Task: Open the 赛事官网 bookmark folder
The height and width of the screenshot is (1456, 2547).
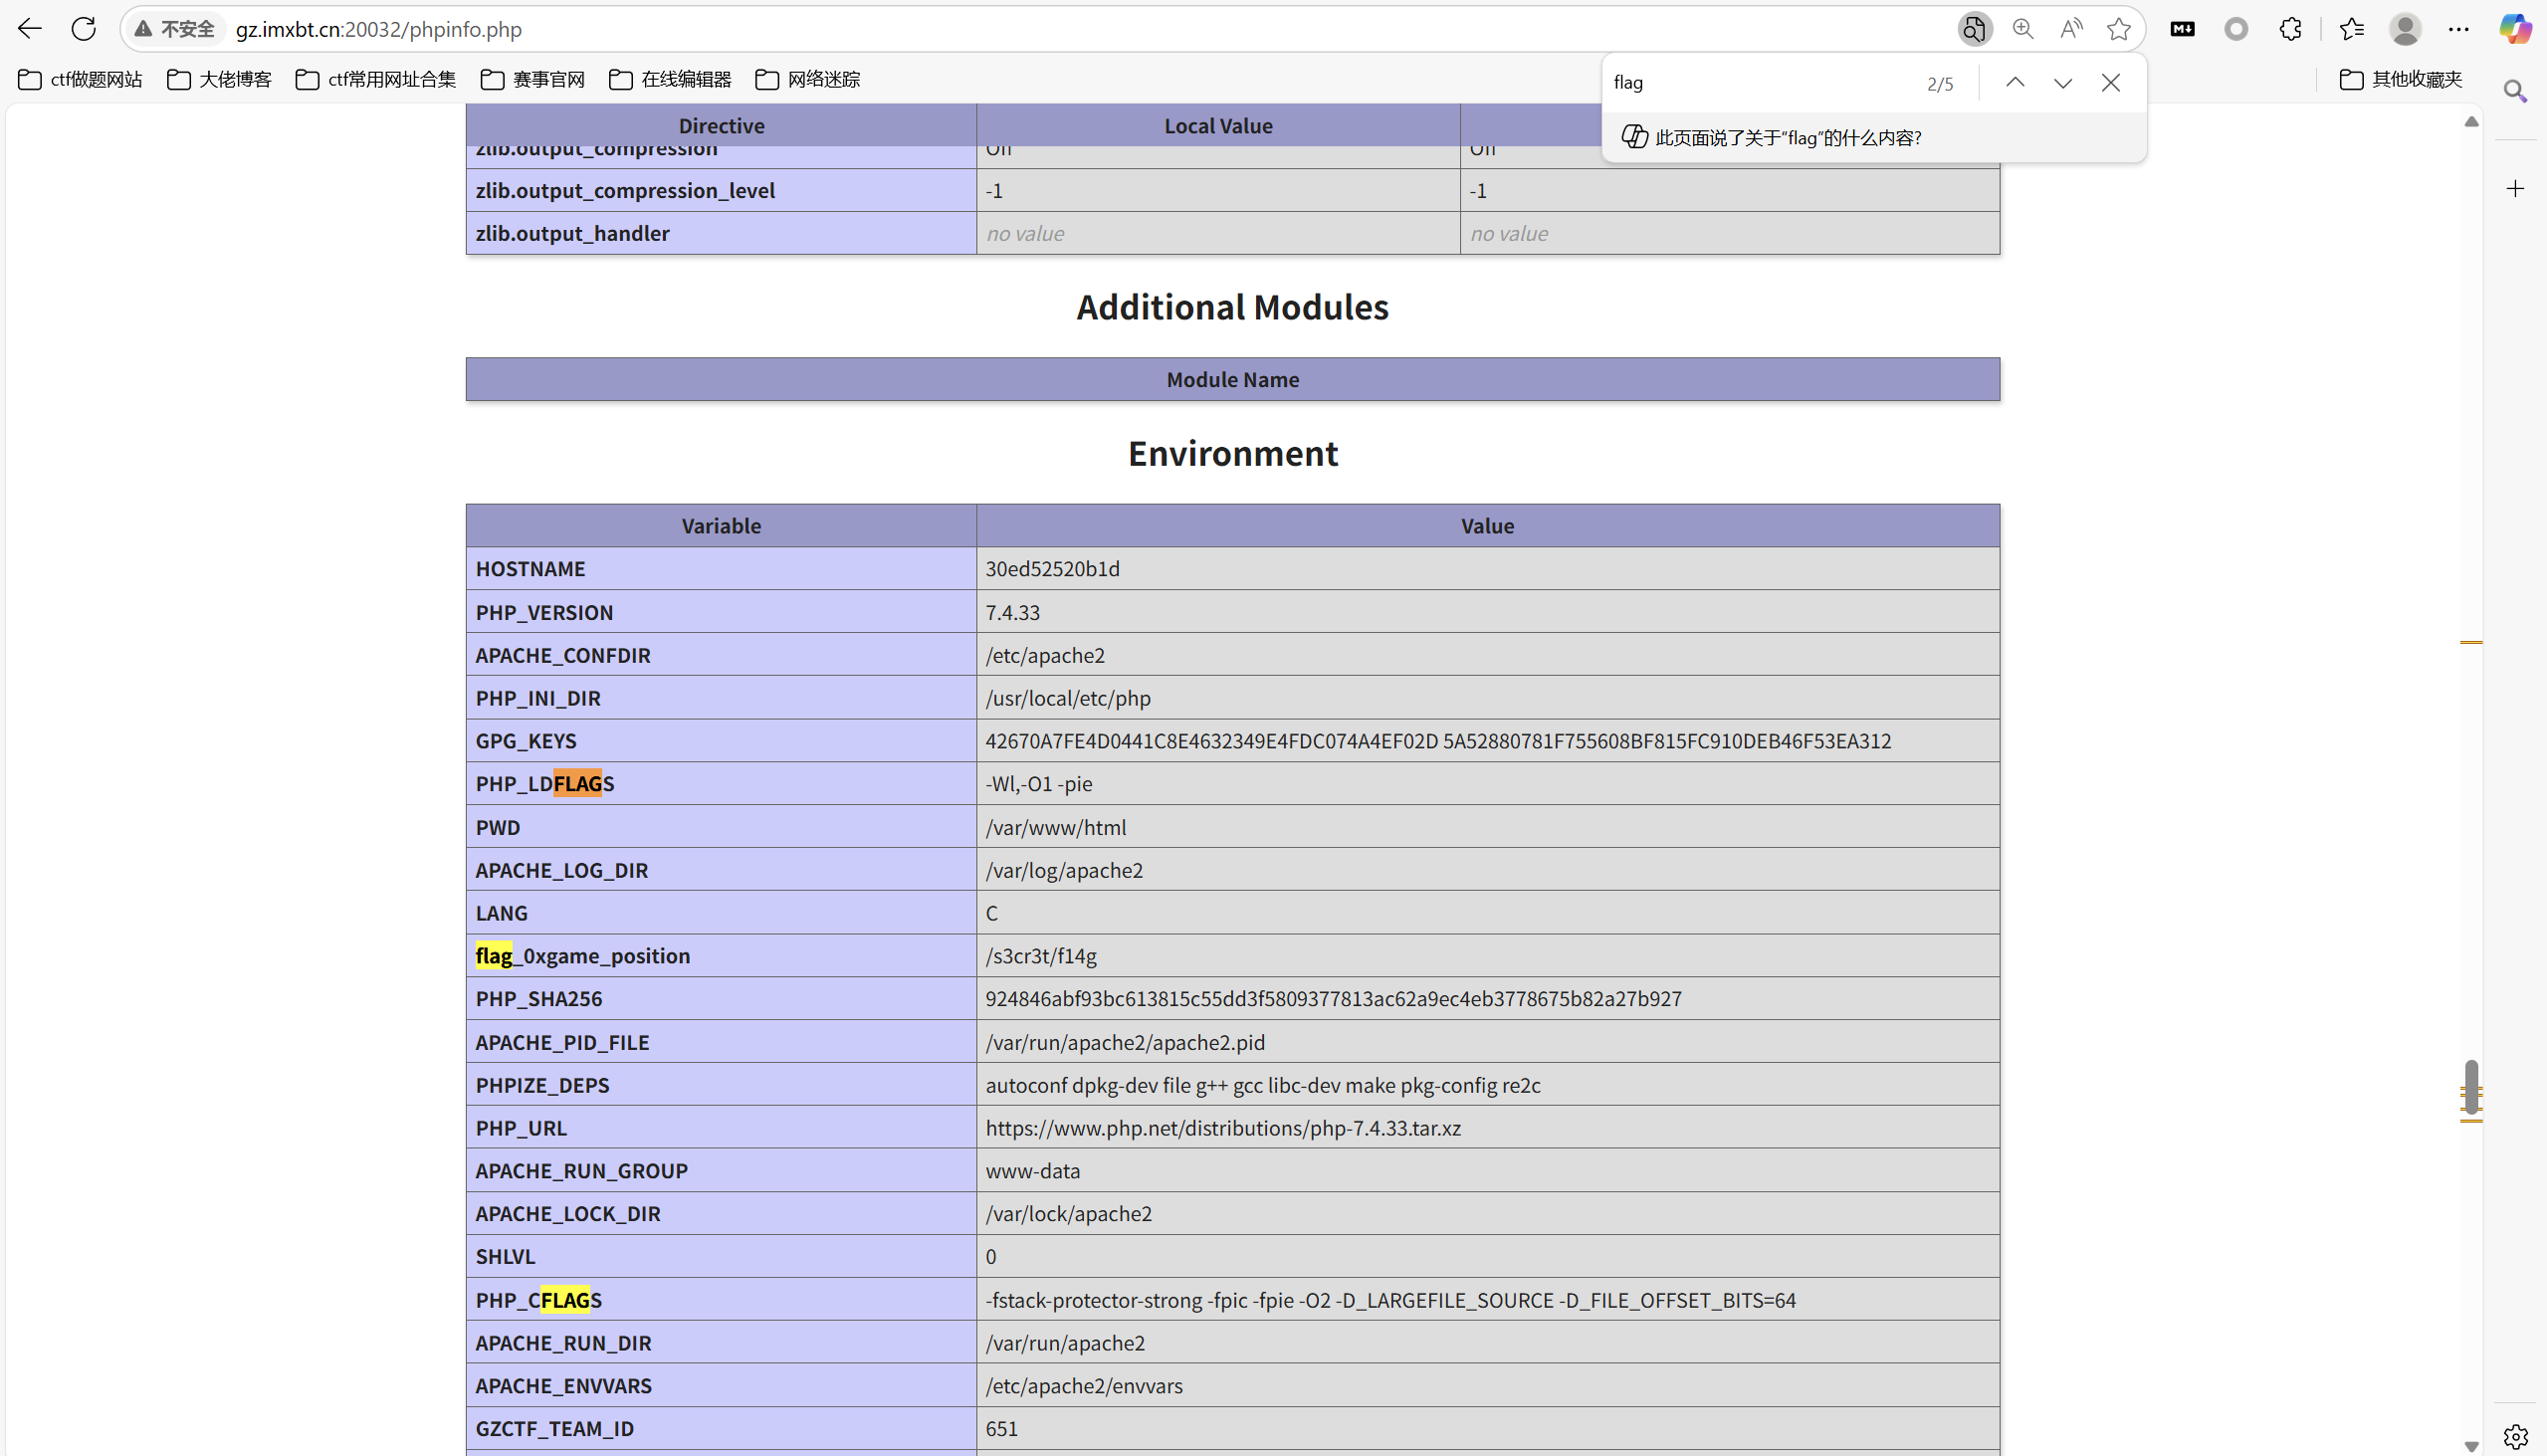Action: (x=533, y=79)
